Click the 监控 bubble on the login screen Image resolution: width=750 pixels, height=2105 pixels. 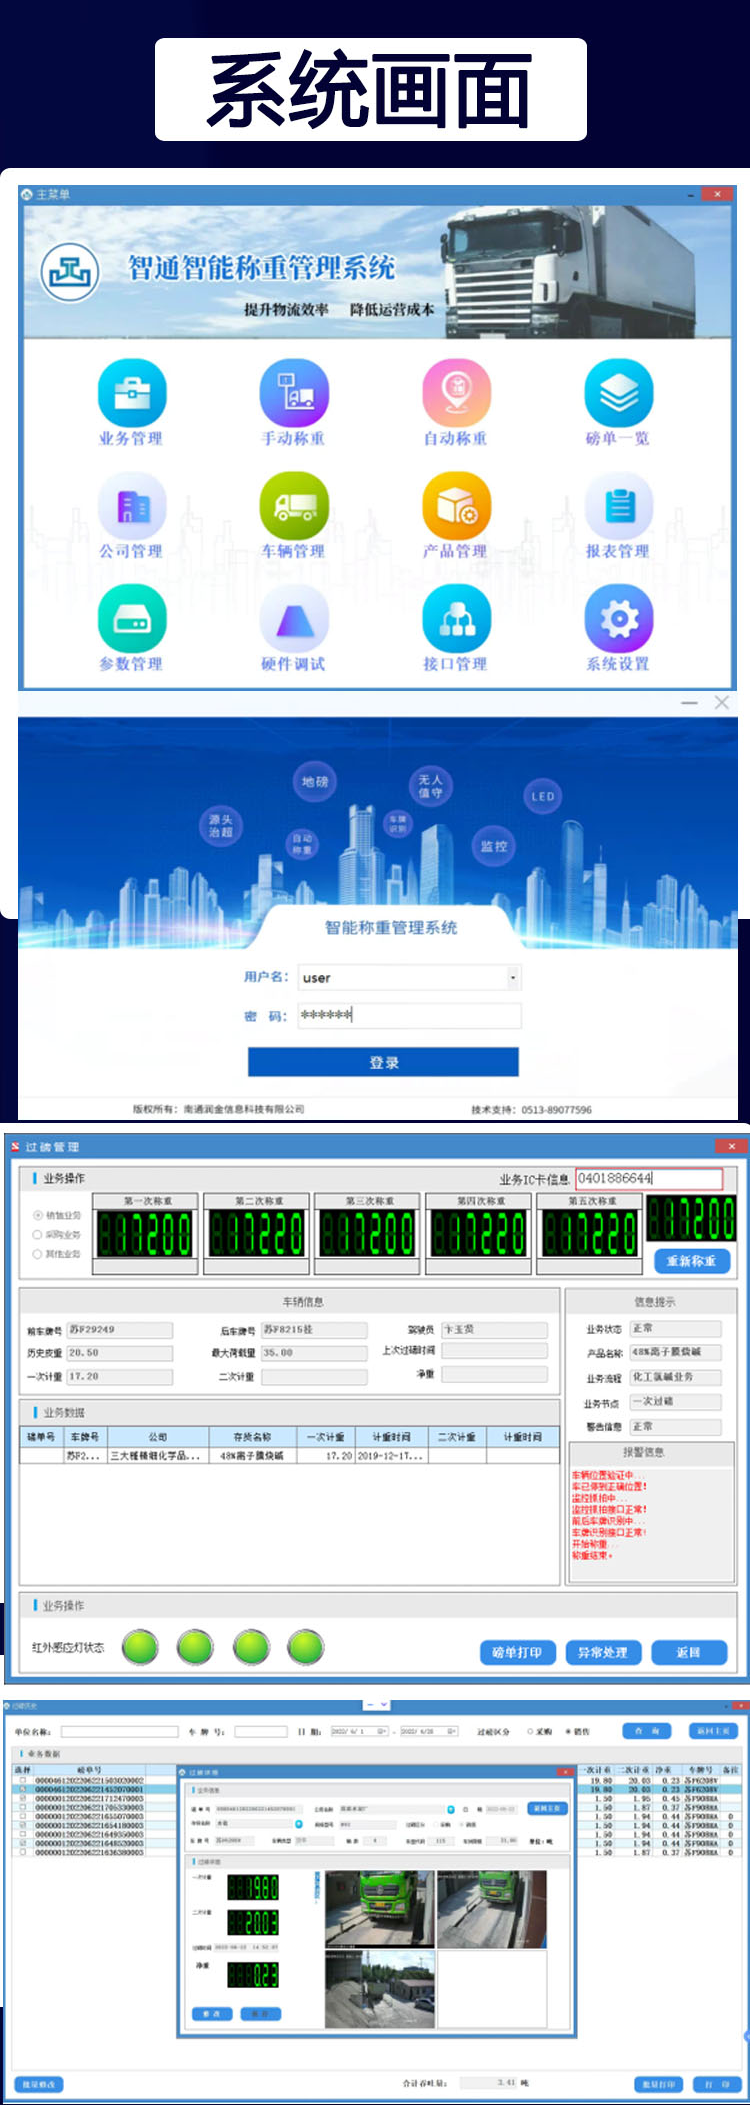coord(494,846)
